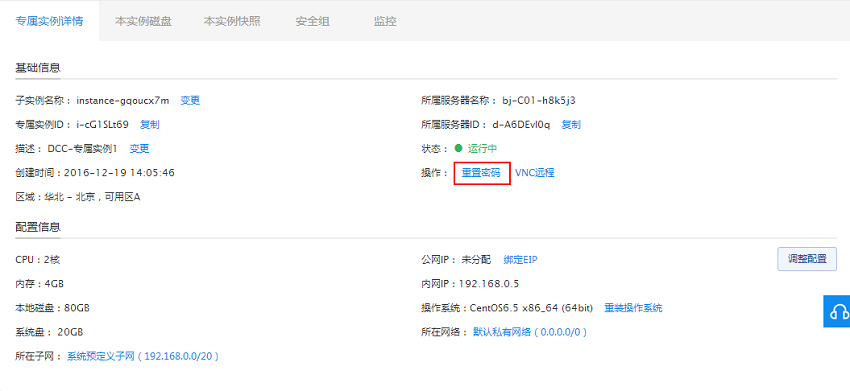Open VNC远程 connection
850x391 pixels.
point(535,173)
